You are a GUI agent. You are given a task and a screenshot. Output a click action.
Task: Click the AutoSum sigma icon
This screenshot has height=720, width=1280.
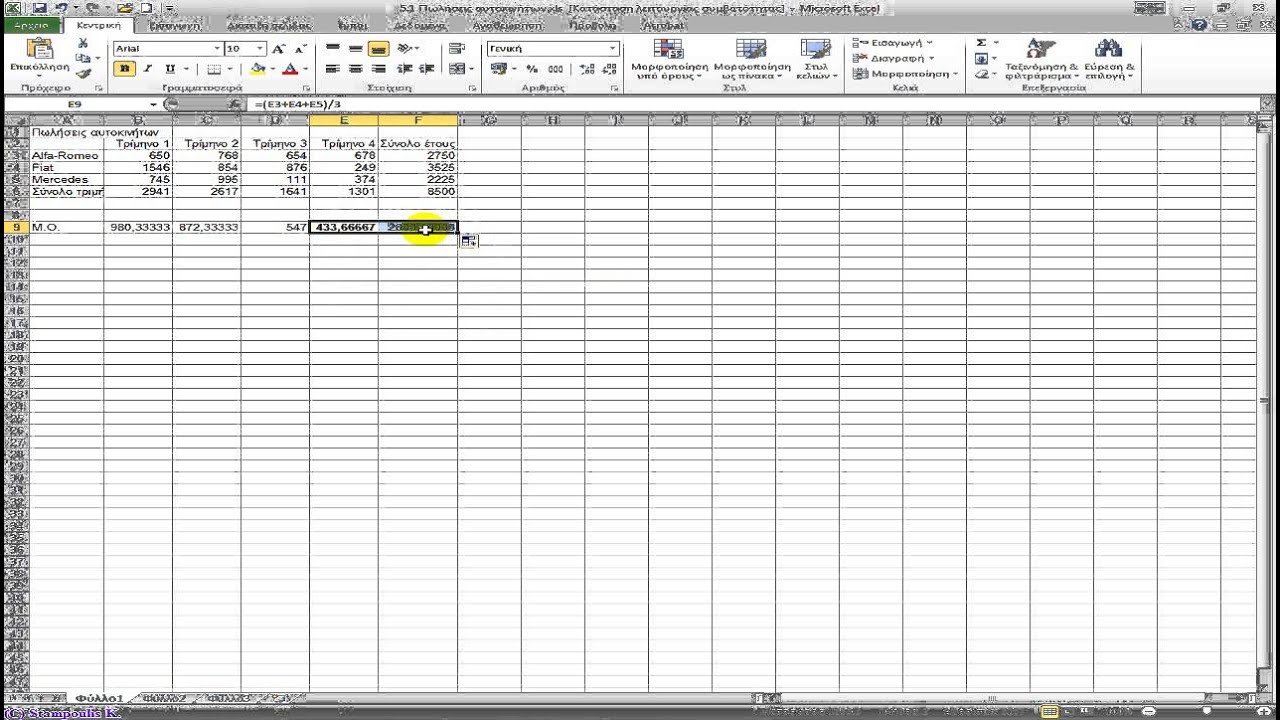tap(982, 43)
